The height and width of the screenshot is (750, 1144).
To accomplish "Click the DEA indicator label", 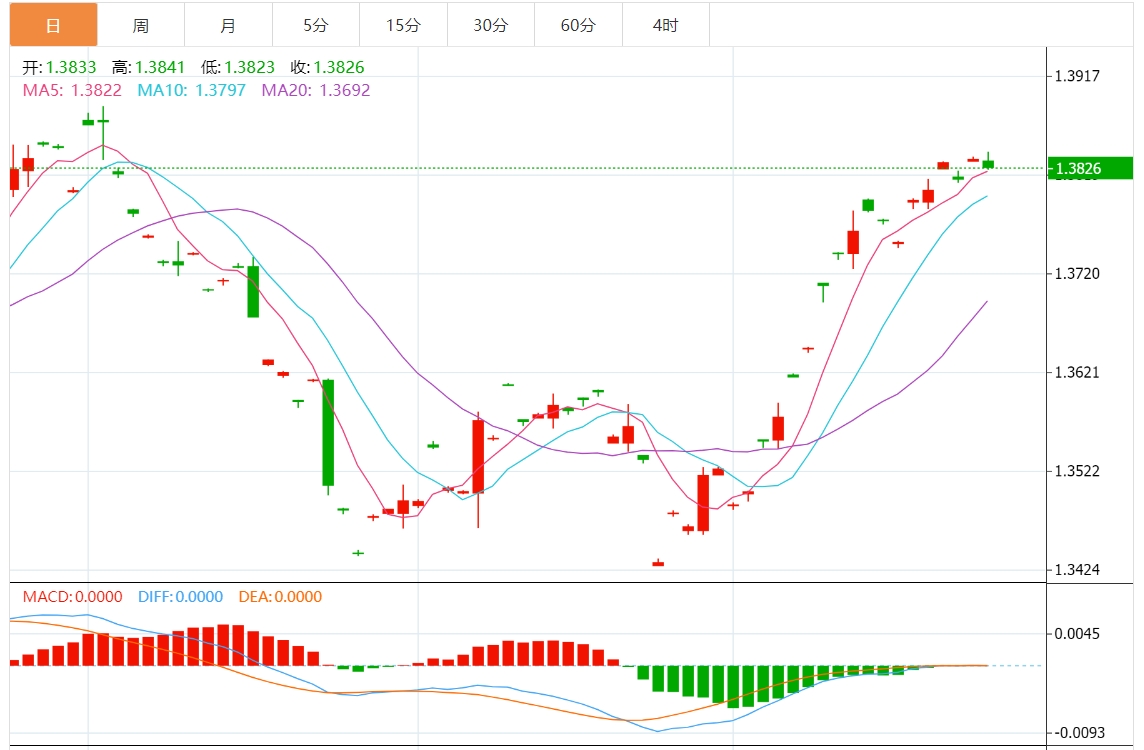I will (x=280, y=597).
